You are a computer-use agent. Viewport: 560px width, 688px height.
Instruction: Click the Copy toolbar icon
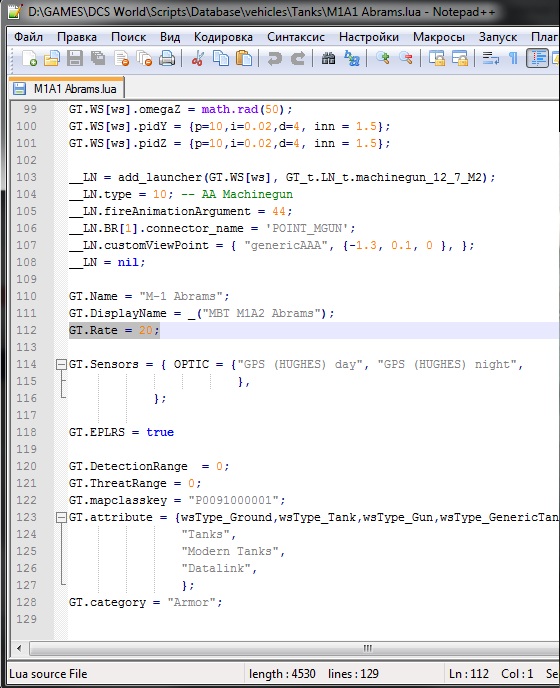221,58
